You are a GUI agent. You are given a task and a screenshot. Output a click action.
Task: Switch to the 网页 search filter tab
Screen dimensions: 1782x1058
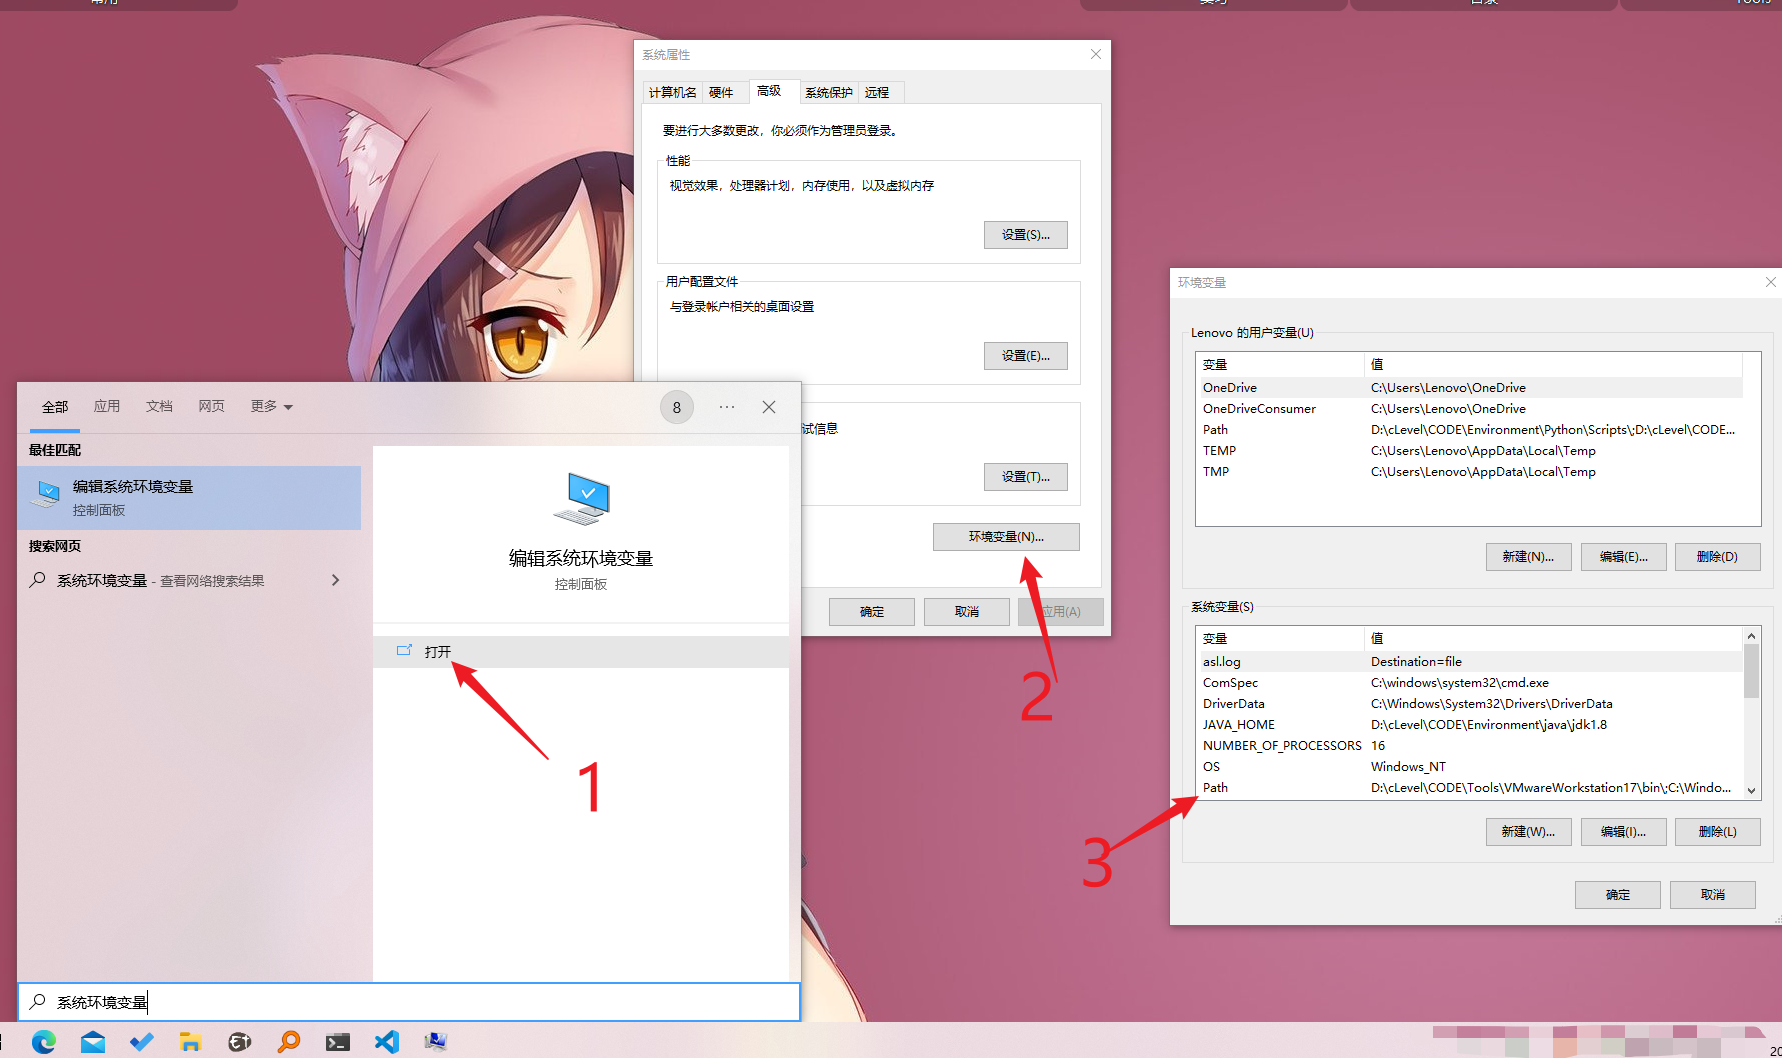tap(211, 406)
